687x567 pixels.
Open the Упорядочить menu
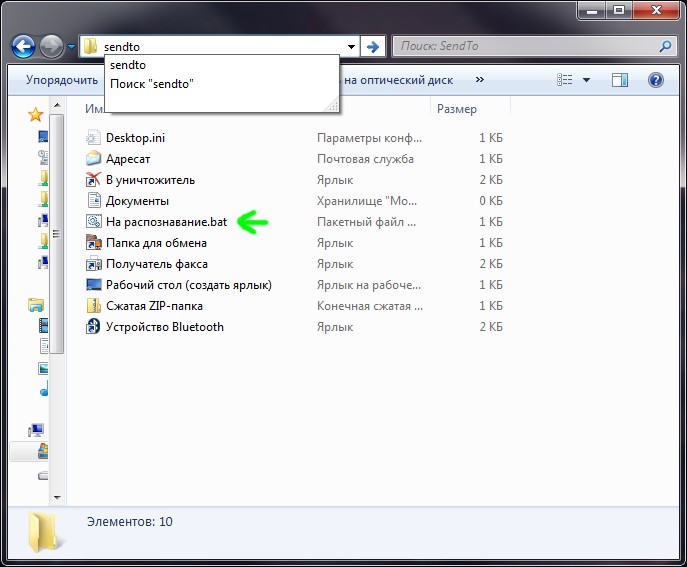coord(61,80)
